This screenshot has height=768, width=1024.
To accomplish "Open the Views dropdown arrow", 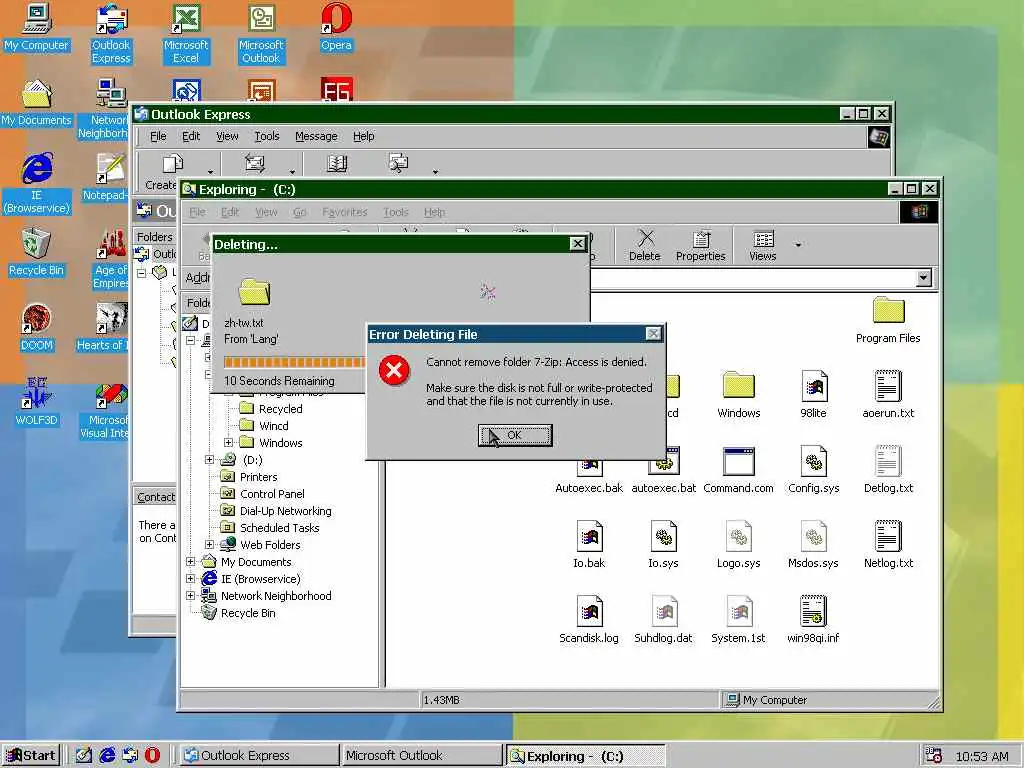I will tap(798, 246).
